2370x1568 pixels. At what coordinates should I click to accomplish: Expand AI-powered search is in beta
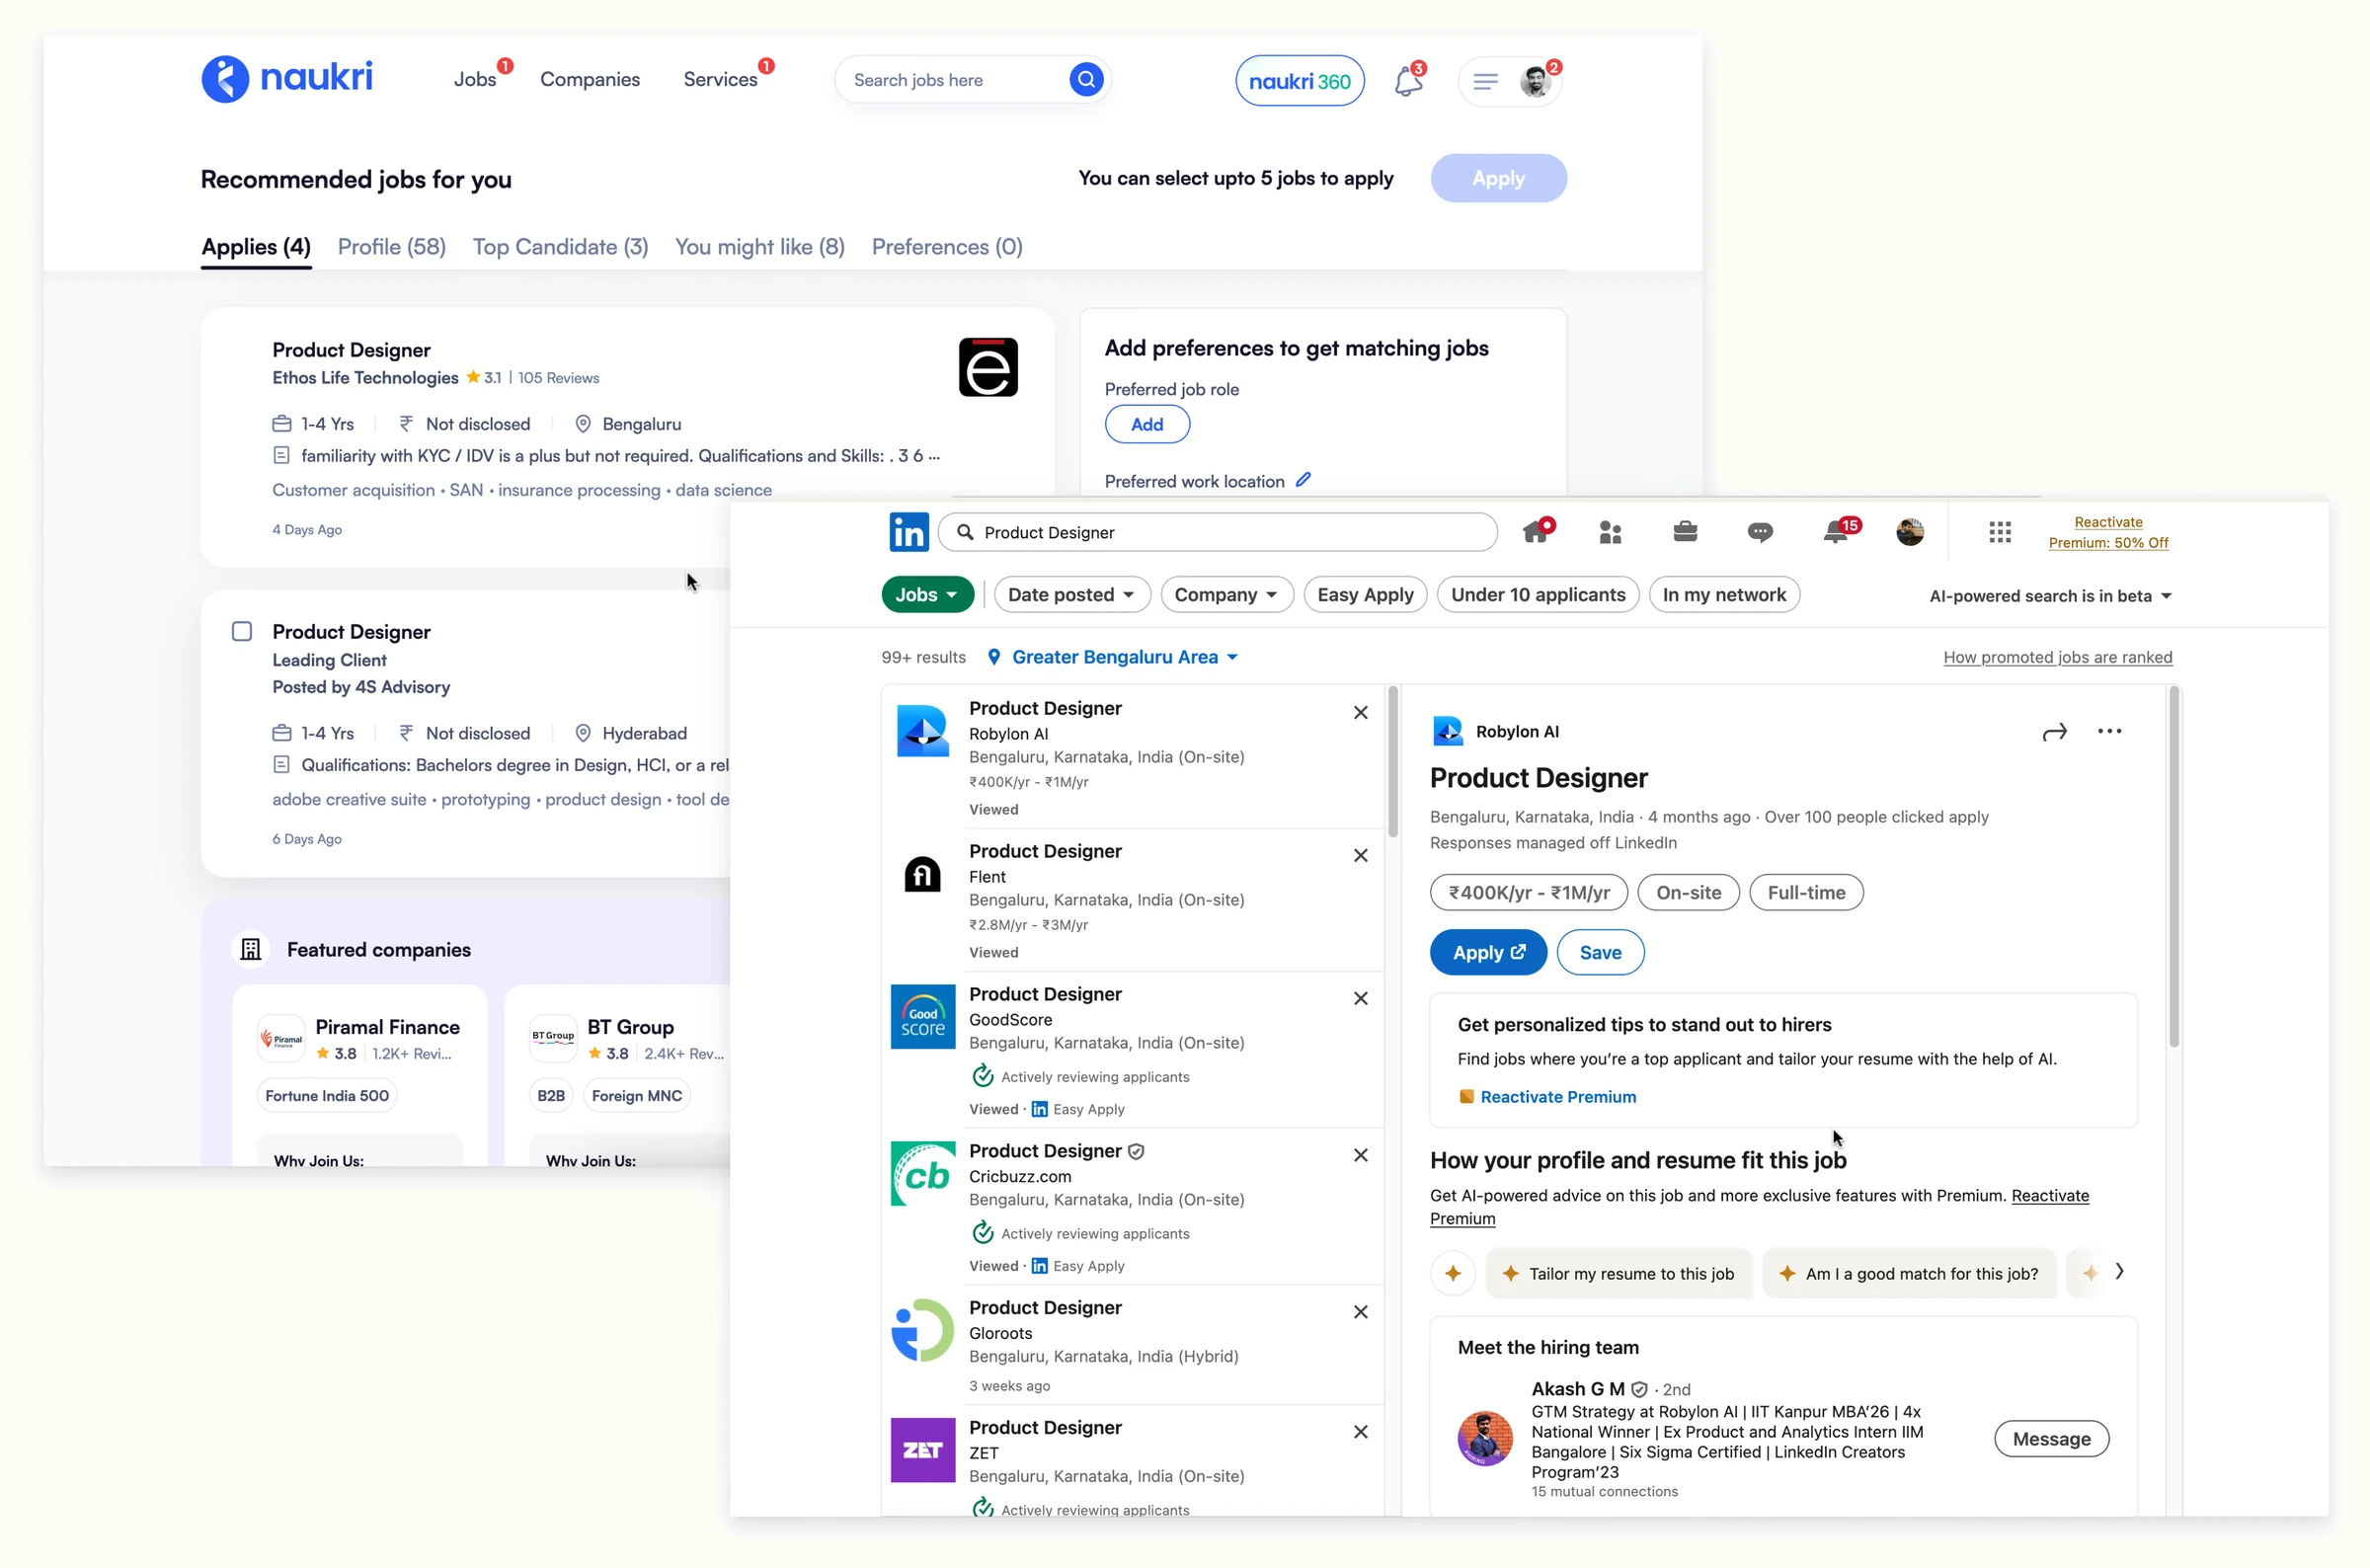click(2049, 596)
